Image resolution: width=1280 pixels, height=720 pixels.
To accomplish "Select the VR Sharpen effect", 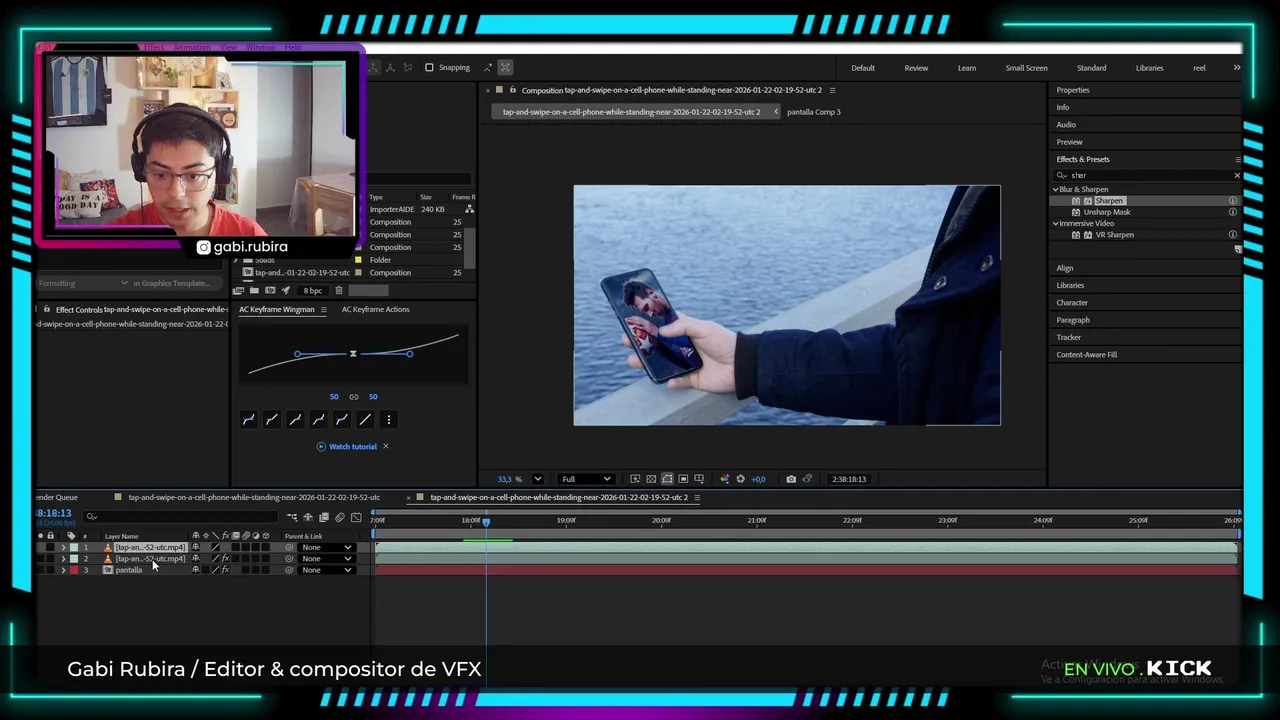I will [1114, 235].
